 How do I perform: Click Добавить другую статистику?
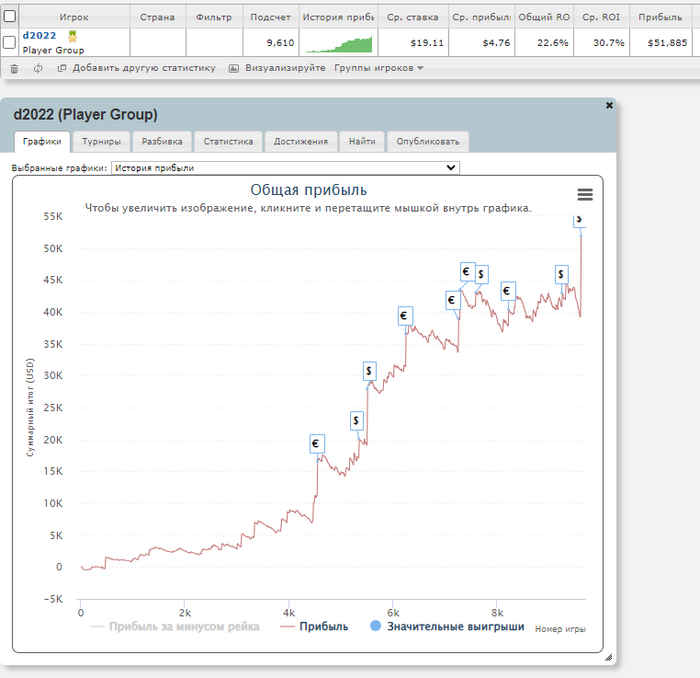tap(137, 68)
